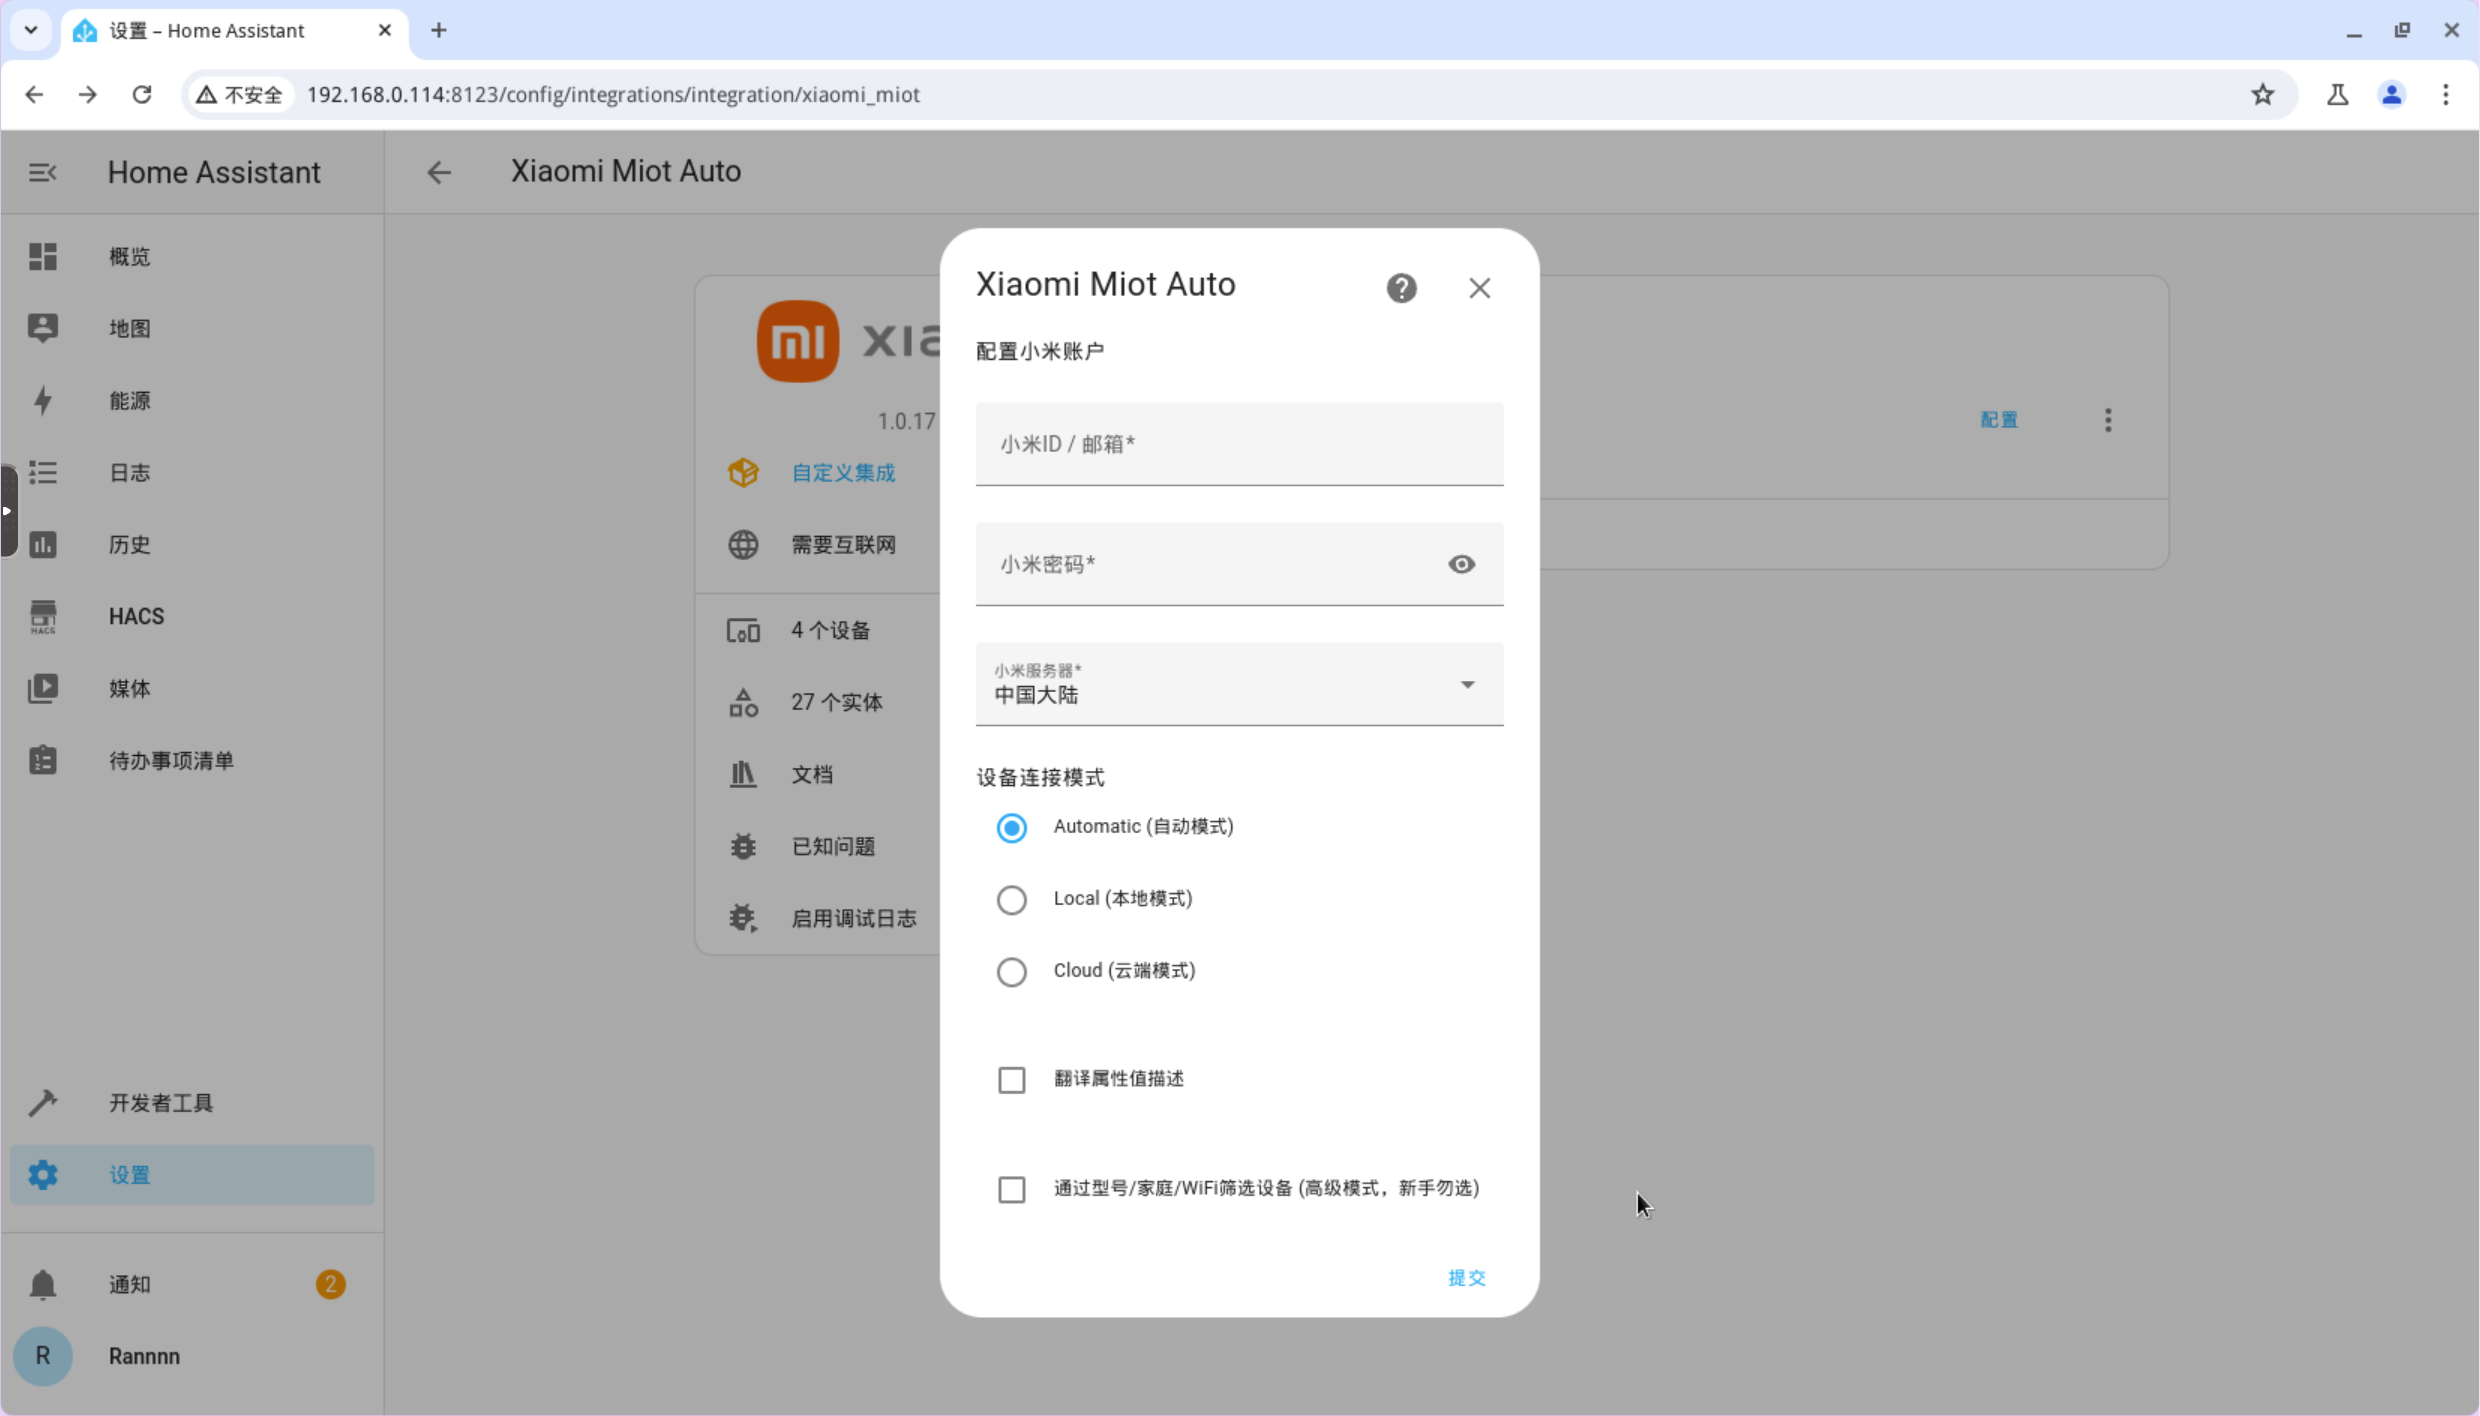Select the Local (本地模式) radio option

pyautogui.click(x=1011, y=899)
